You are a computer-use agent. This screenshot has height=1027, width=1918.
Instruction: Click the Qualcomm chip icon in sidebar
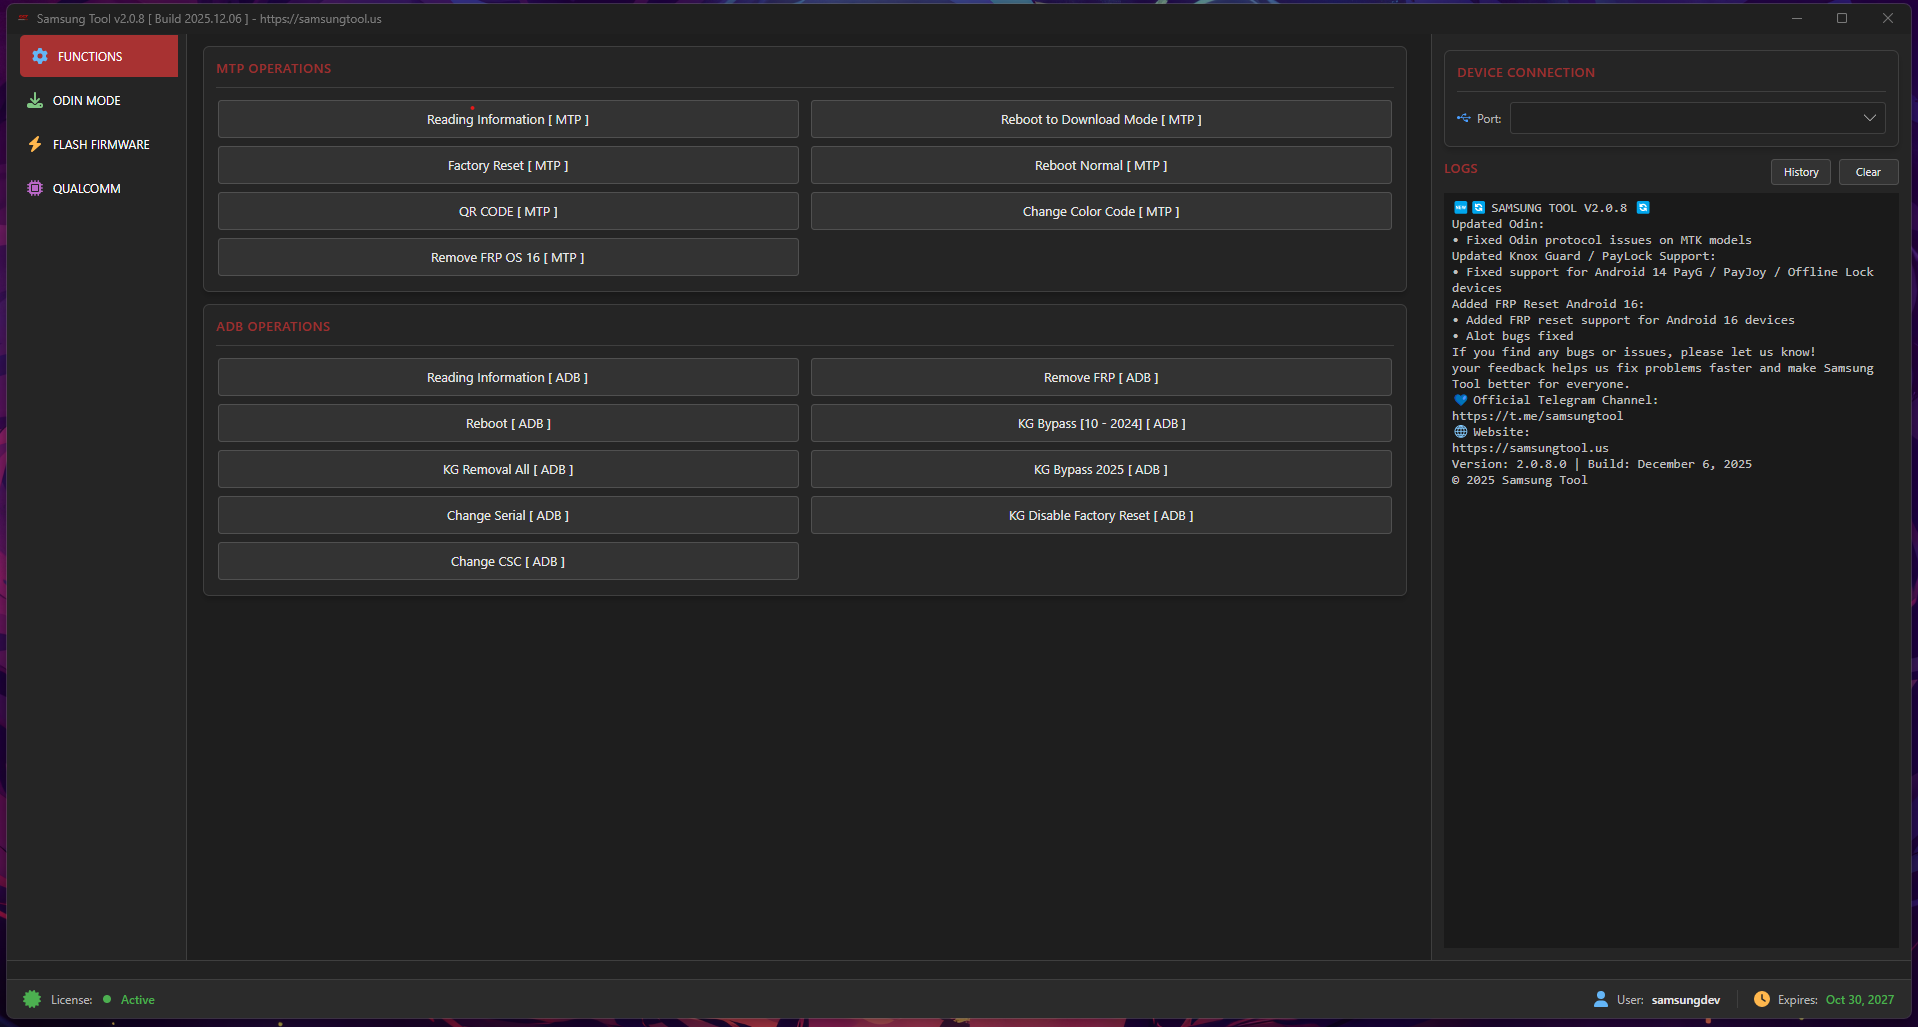click(33, 188)
